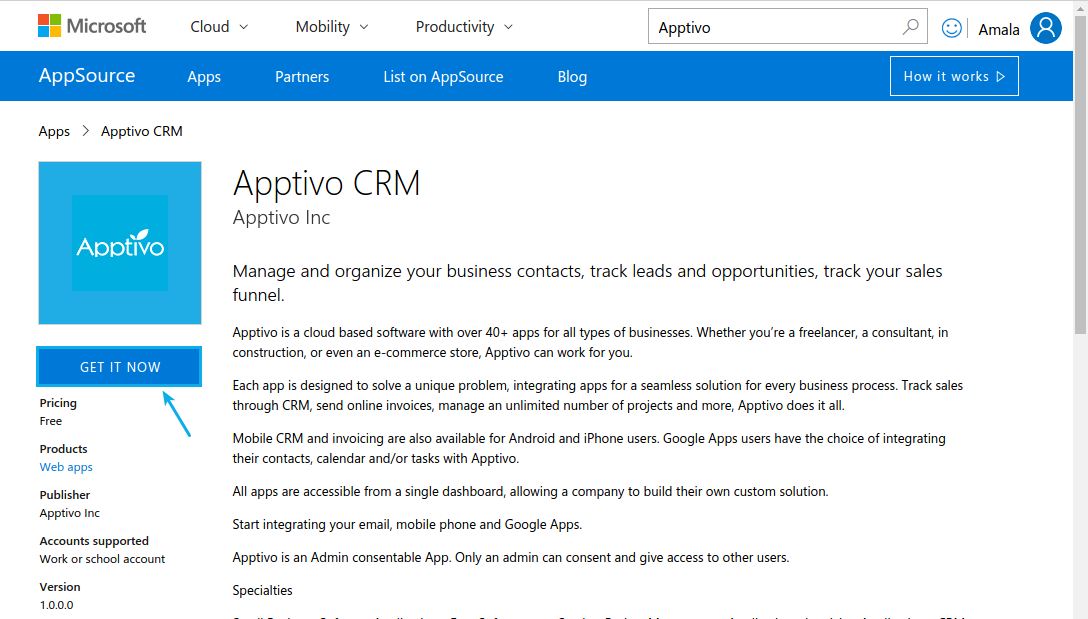This screenshot has height=619, width=1088.
Task: Click the version number 1.0.0.0
Action: coord(56,605)
